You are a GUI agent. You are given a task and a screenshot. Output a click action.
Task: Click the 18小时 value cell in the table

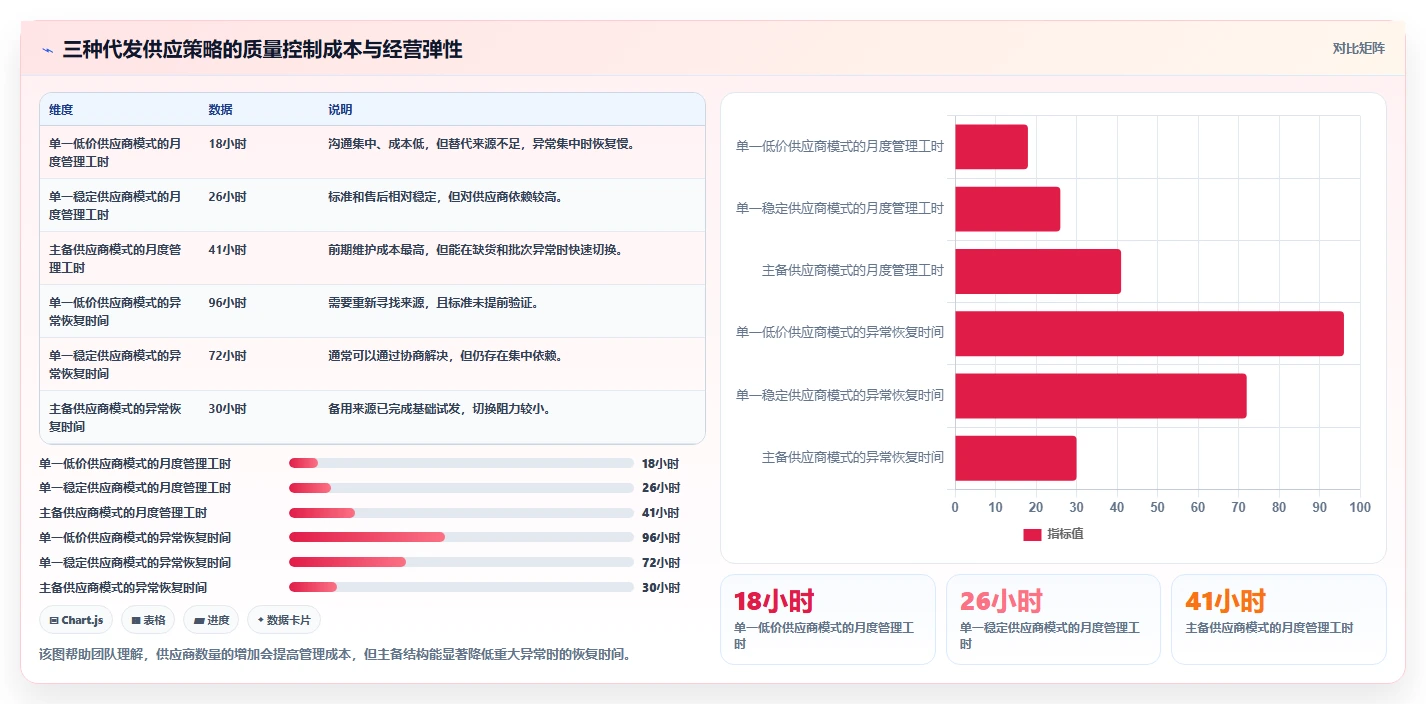227,144
